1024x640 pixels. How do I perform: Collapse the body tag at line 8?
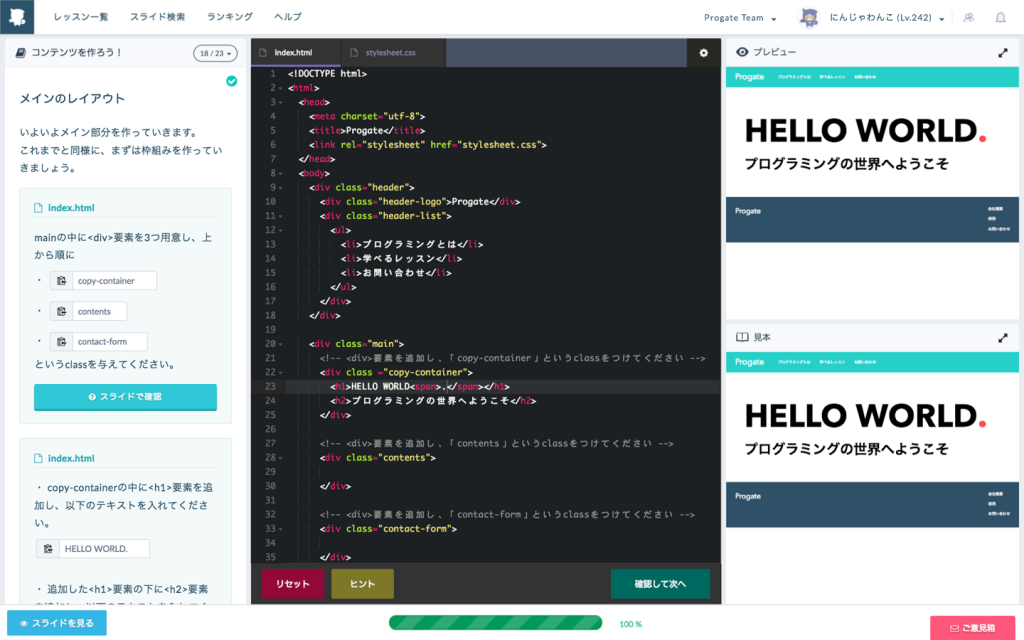[x=281, y=174]
